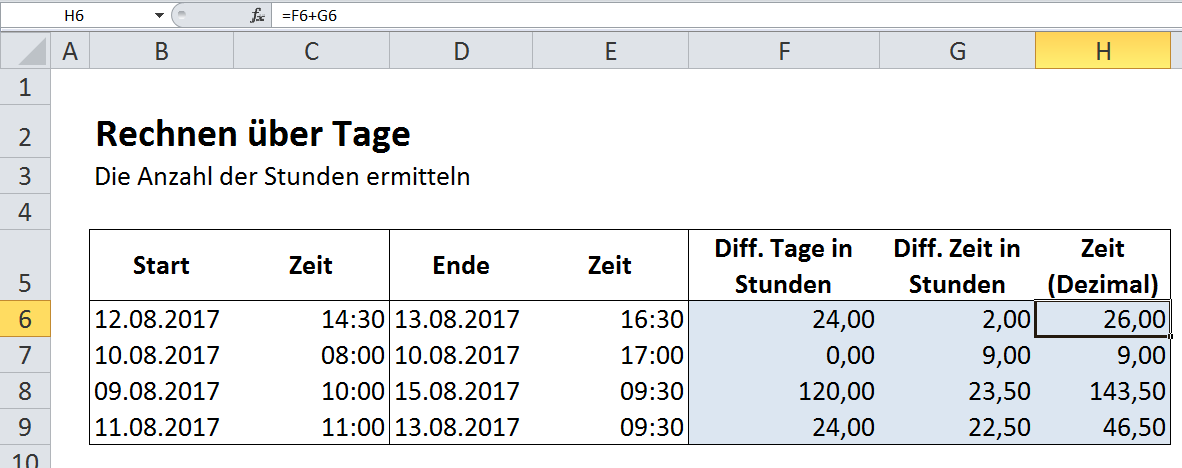This screenshot has width=1182, height=468.
Task: Click cell with title Rechnen über Tage
Action: [x=253, y=135]
